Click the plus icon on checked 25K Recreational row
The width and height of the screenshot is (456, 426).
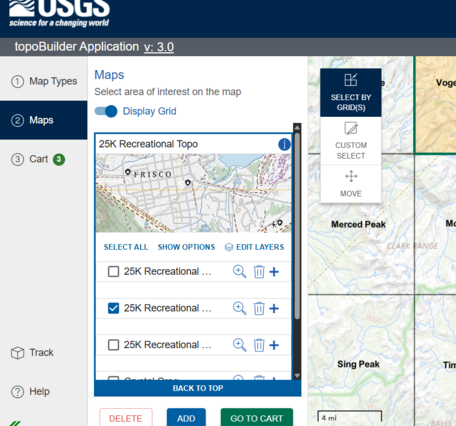tap(274, 309)
